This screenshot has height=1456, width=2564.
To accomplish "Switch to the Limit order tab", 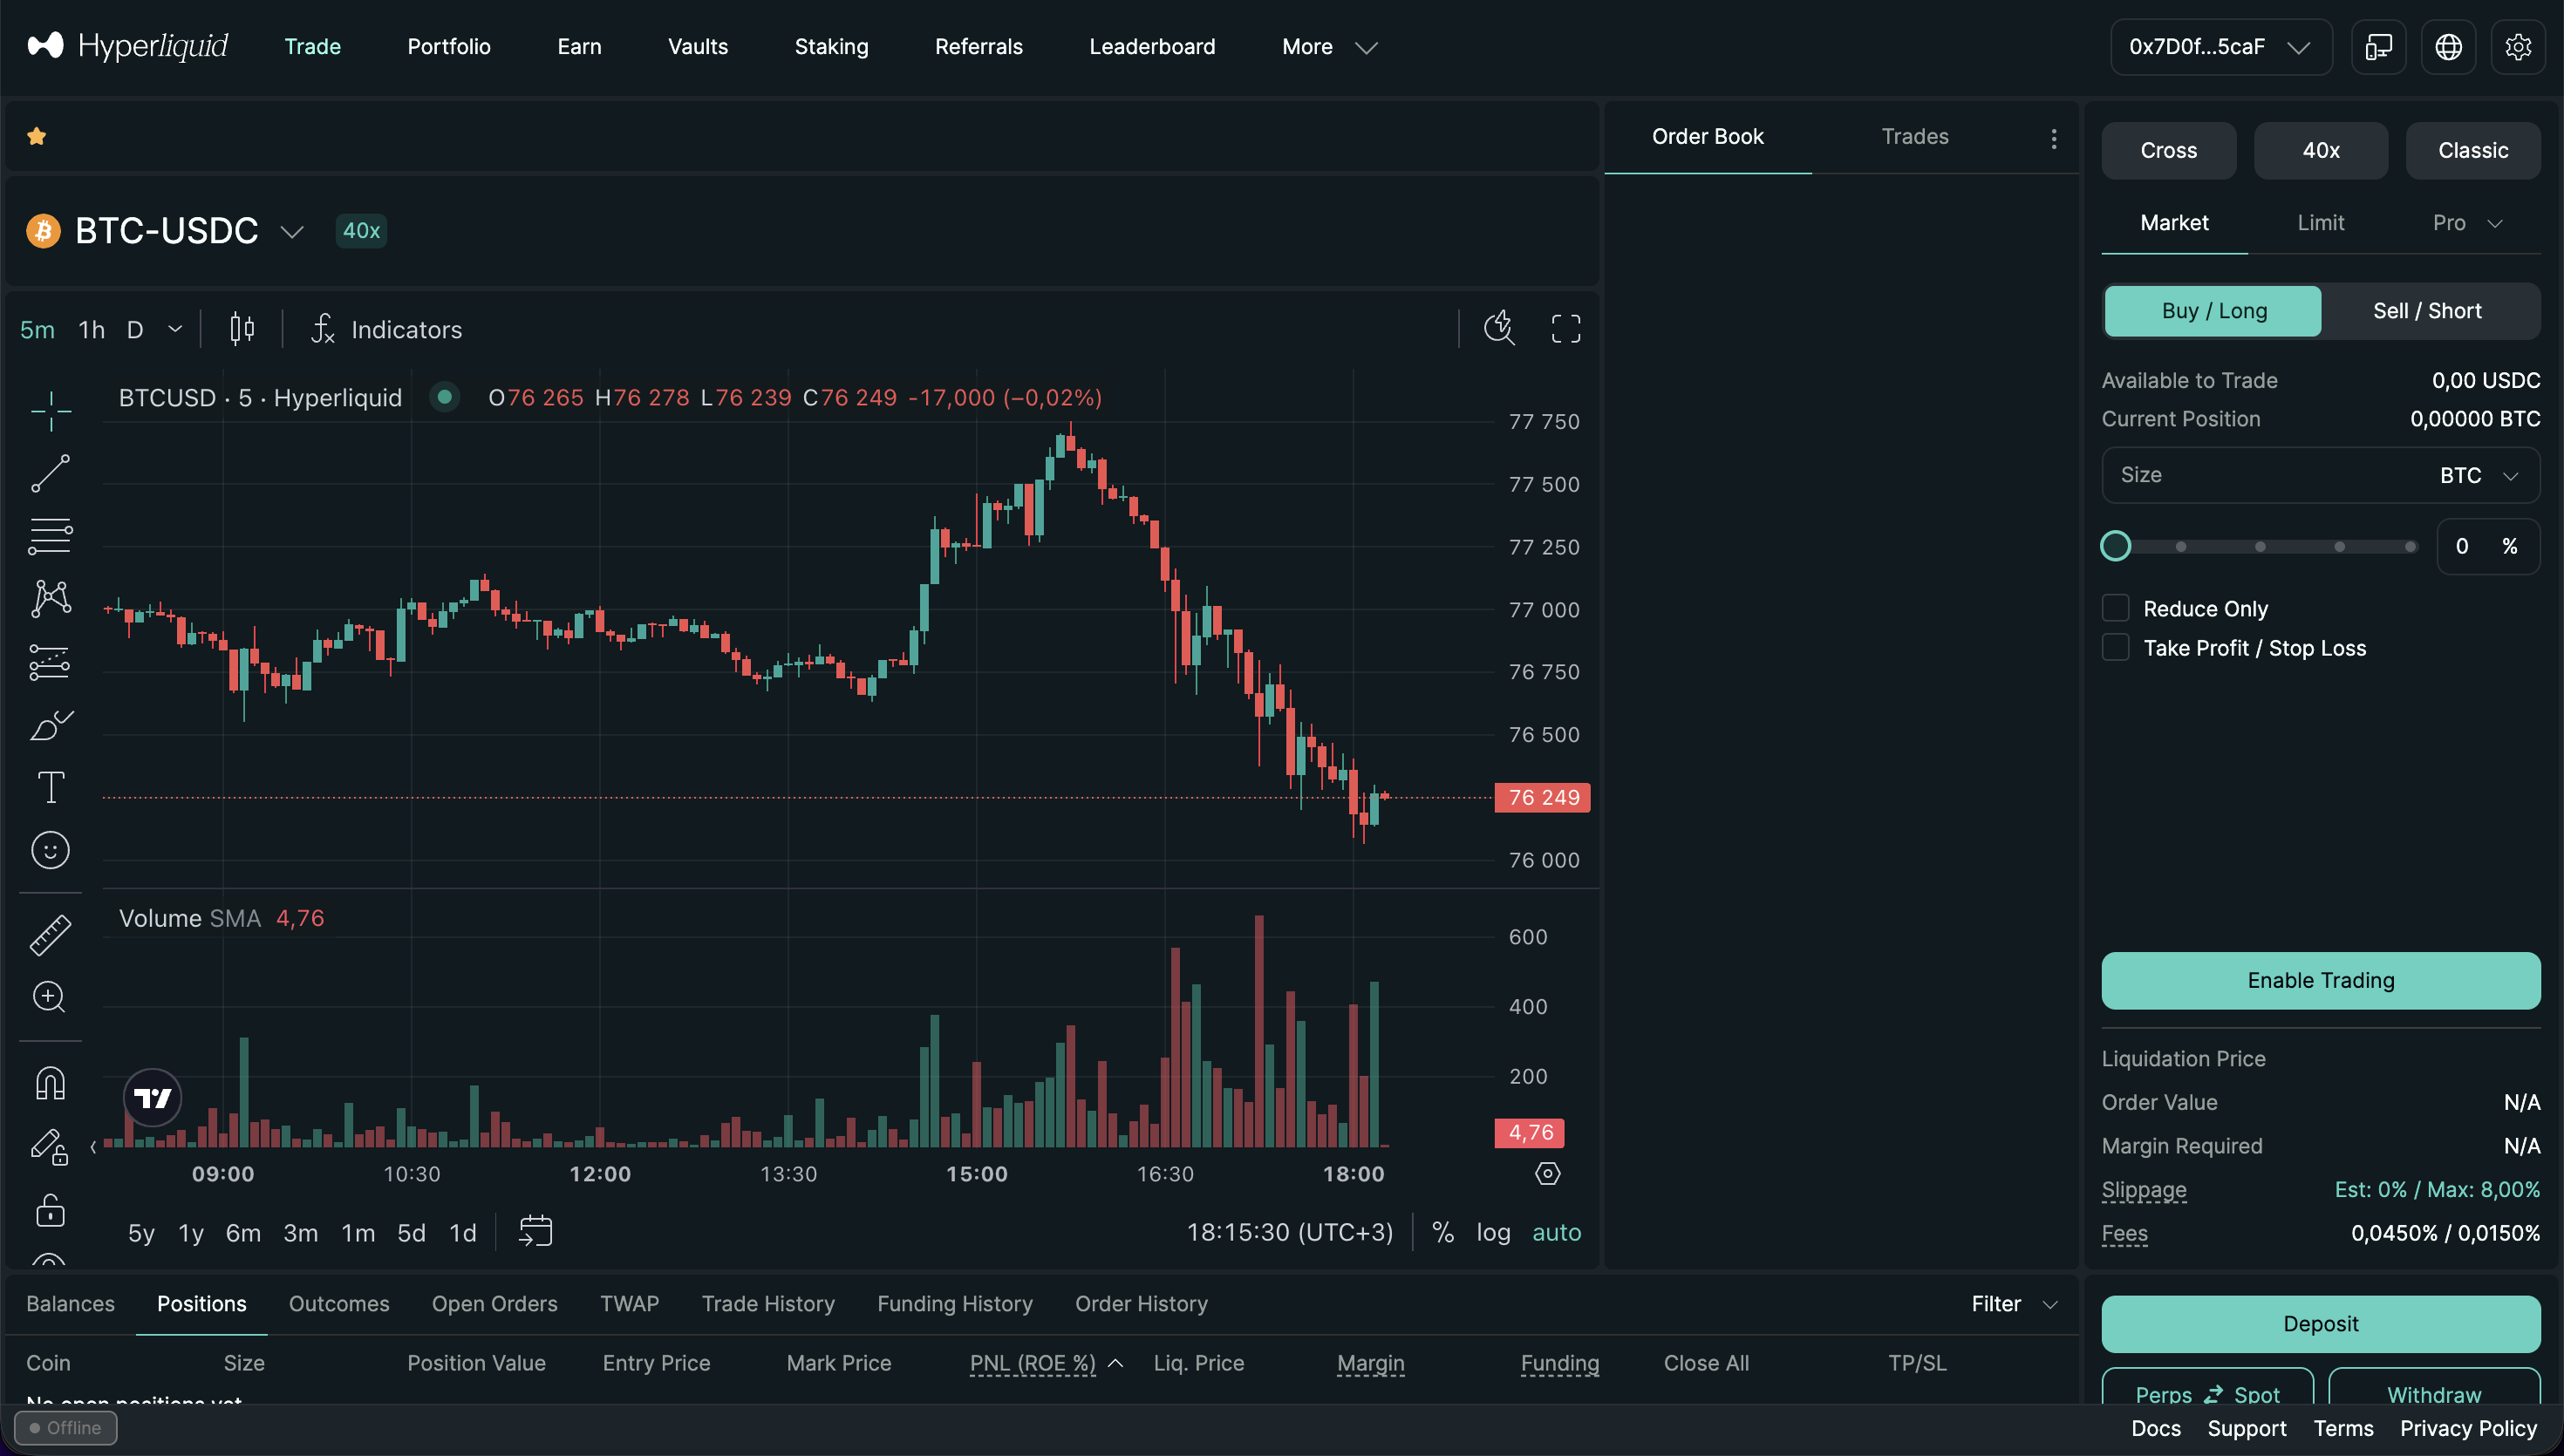I will click(x=2320, y=223).
